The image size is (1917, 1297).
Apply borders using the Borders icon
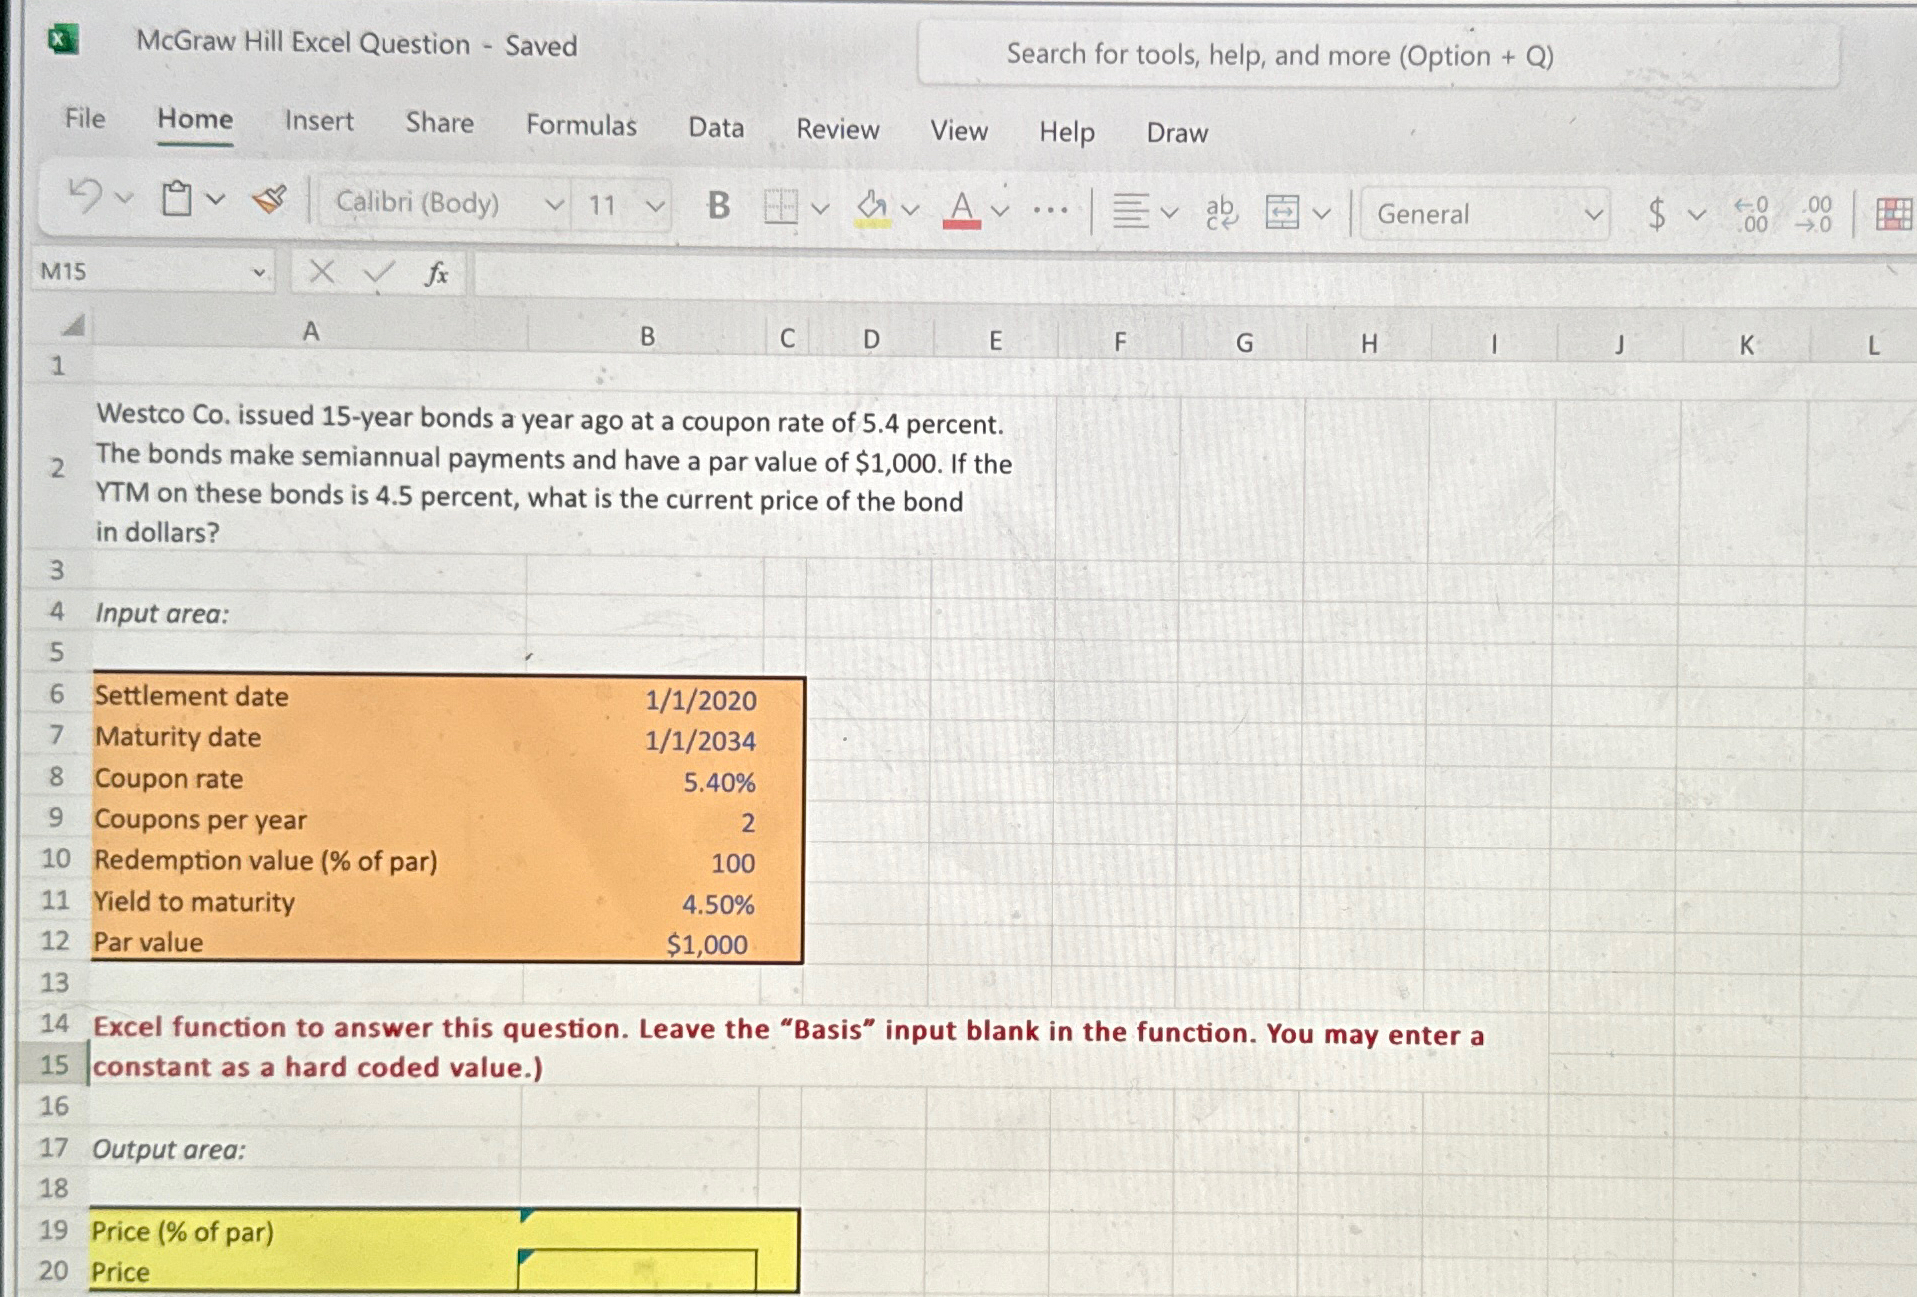click(x=782, y=207)
